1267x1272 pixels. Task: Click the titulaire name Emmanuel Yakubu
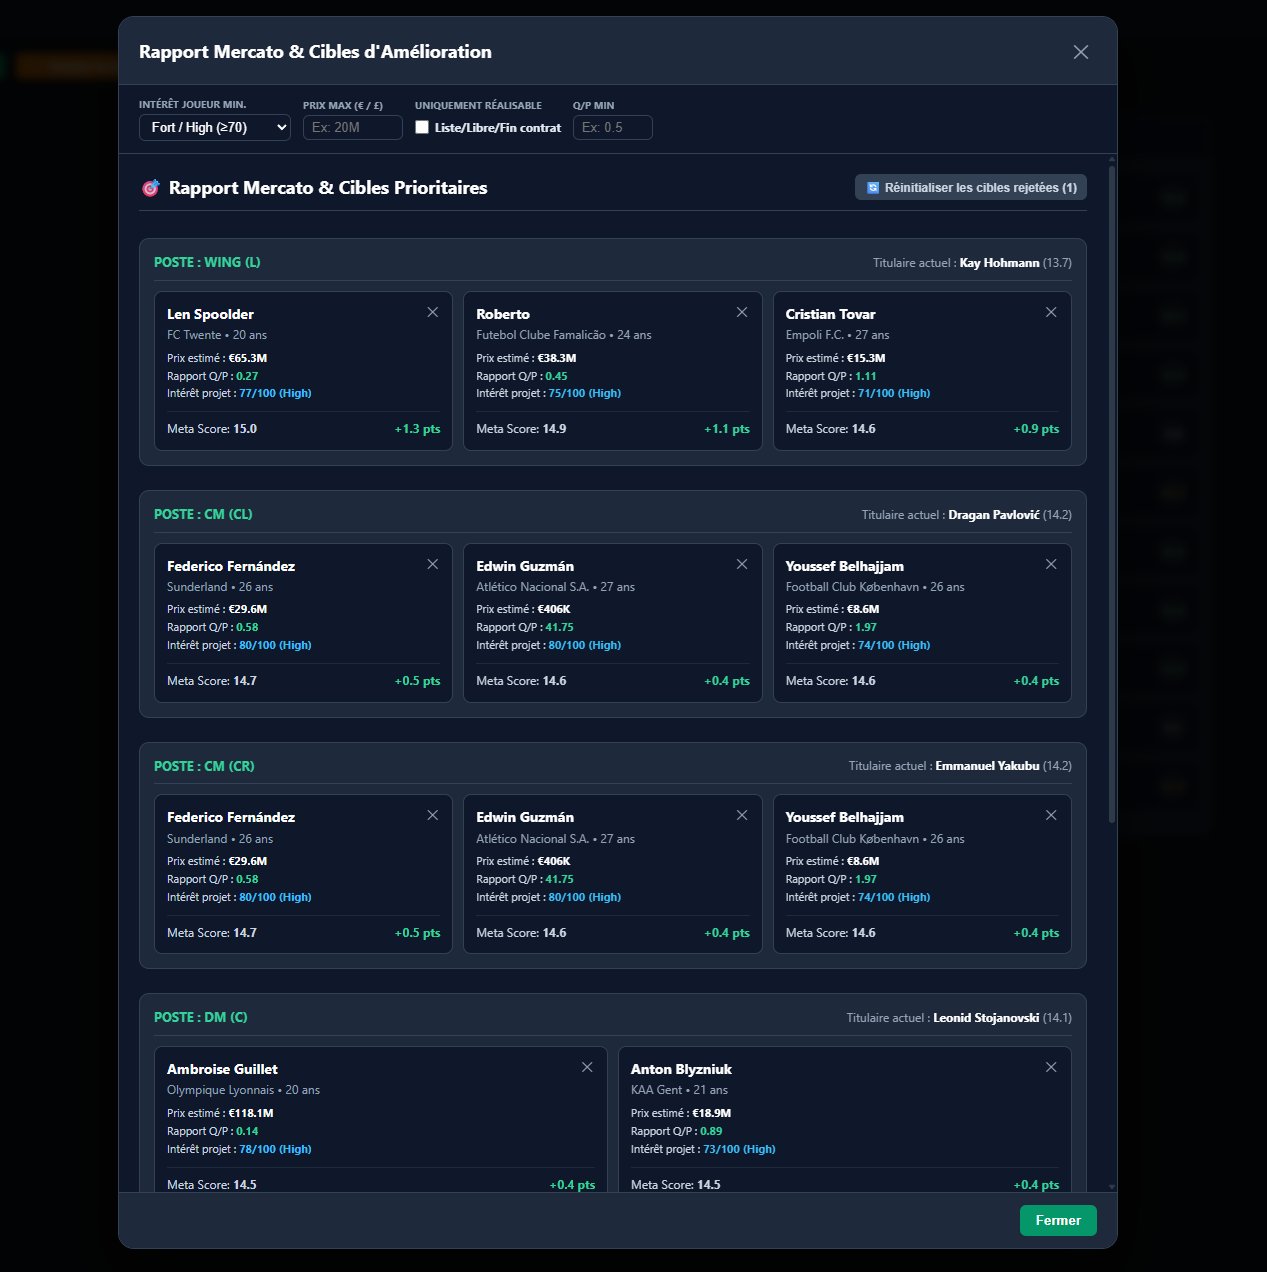point(987,766)
